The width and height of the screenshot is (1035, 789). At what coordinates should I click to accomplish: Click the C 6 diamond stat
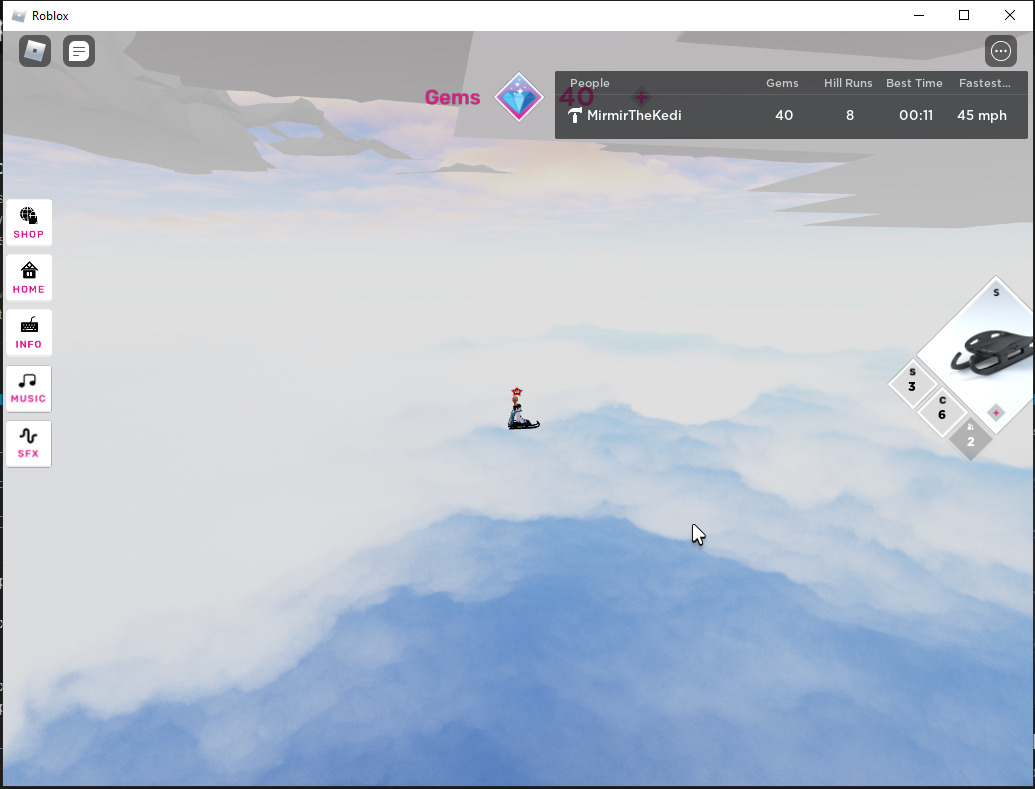(942, 411)
